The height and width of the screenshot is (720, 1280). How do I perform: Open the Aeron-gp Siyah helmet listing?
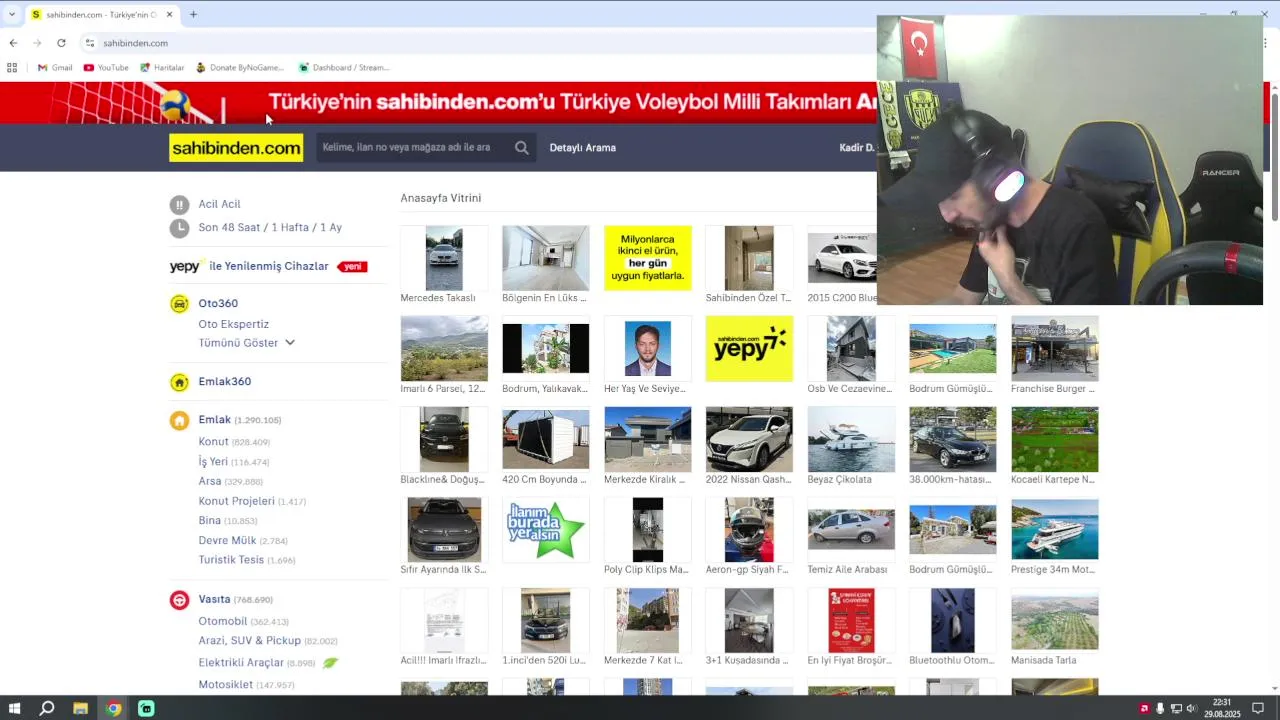coord(749,530)
